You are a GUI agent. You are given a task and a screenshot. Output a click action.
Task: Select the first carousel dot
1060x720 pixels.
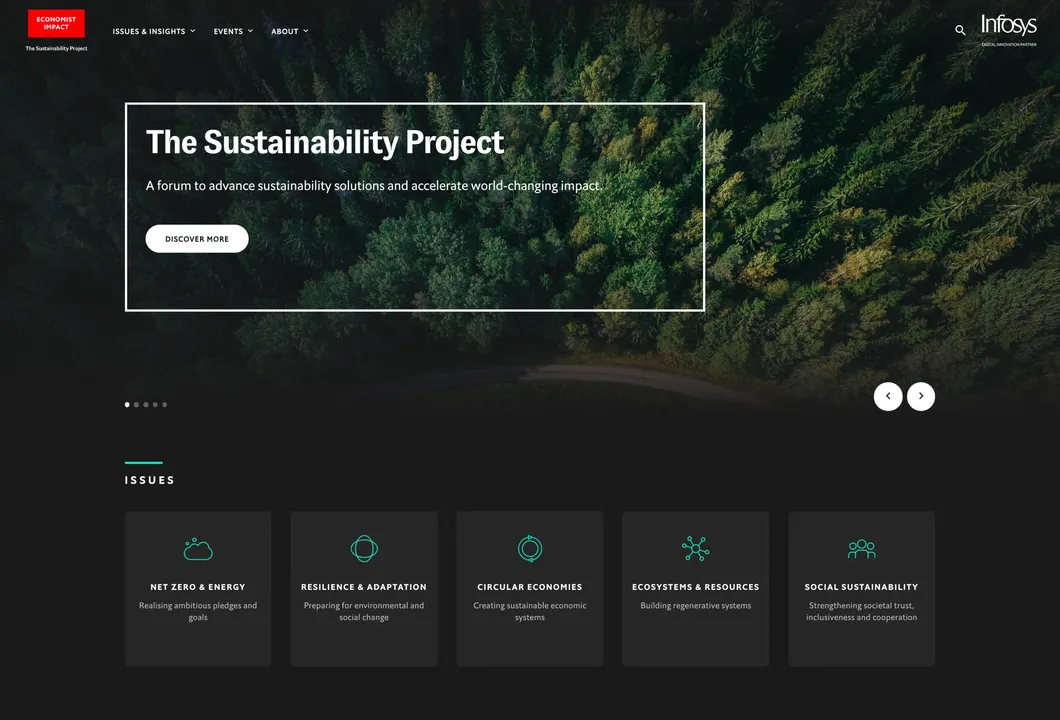pyautogui.click(x=127, y=404)
